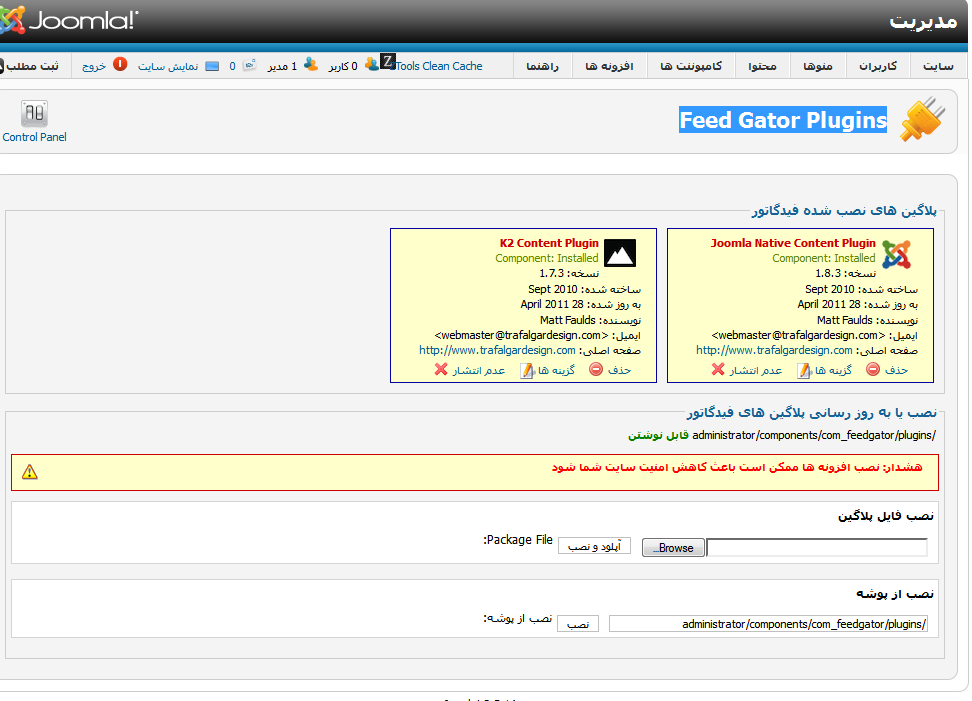Open the Control Panel toolbar icon
This screenshot has height=701, width=972.
(34, 114)
